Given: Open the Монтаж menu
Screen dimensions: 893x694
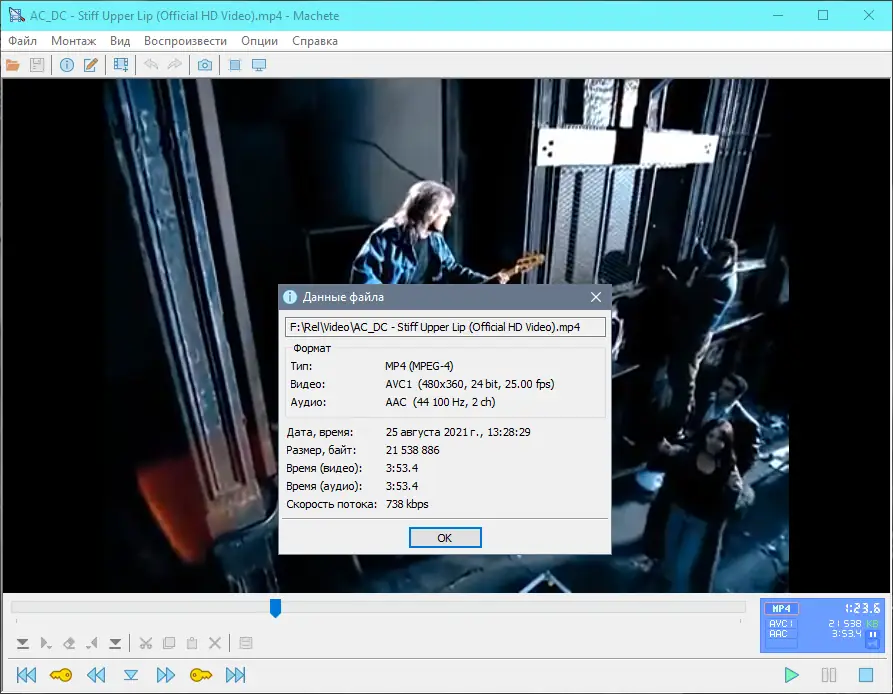Looking at the screenshot, I should (x=73, y=41).
